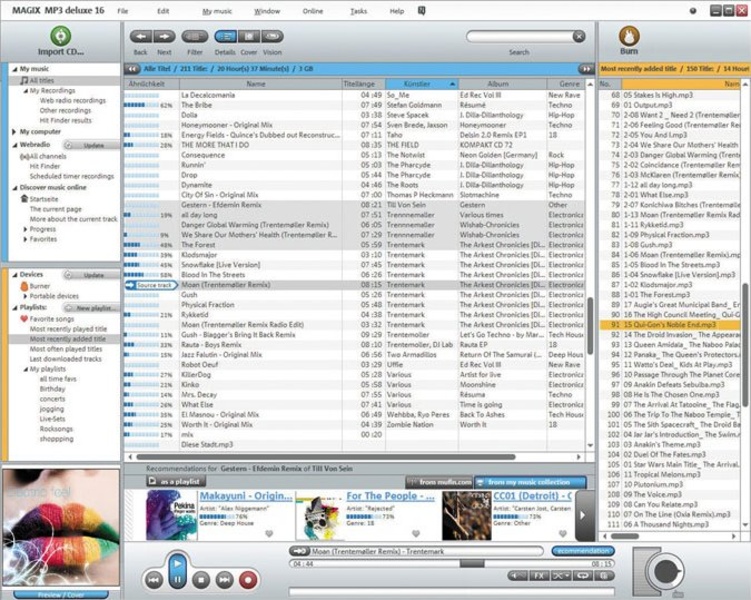This screenshot has width=751, height=600.
Task: Expand the My computer node
Action: point(14,132)
